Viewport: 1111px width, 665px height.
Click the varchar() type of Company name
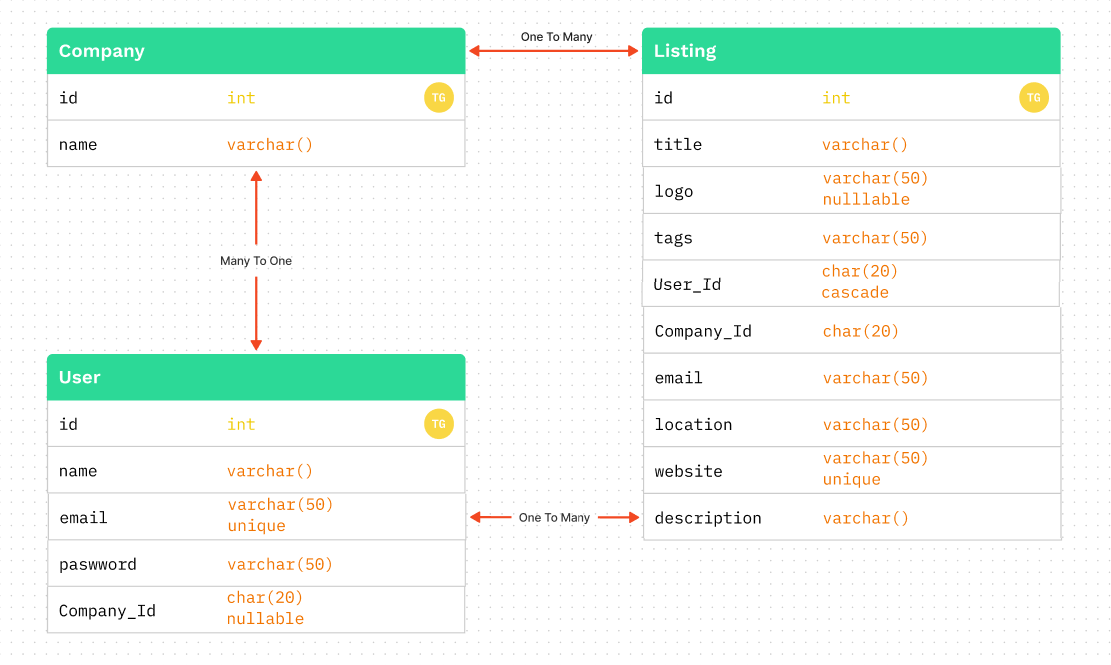(x=269, y=144)
